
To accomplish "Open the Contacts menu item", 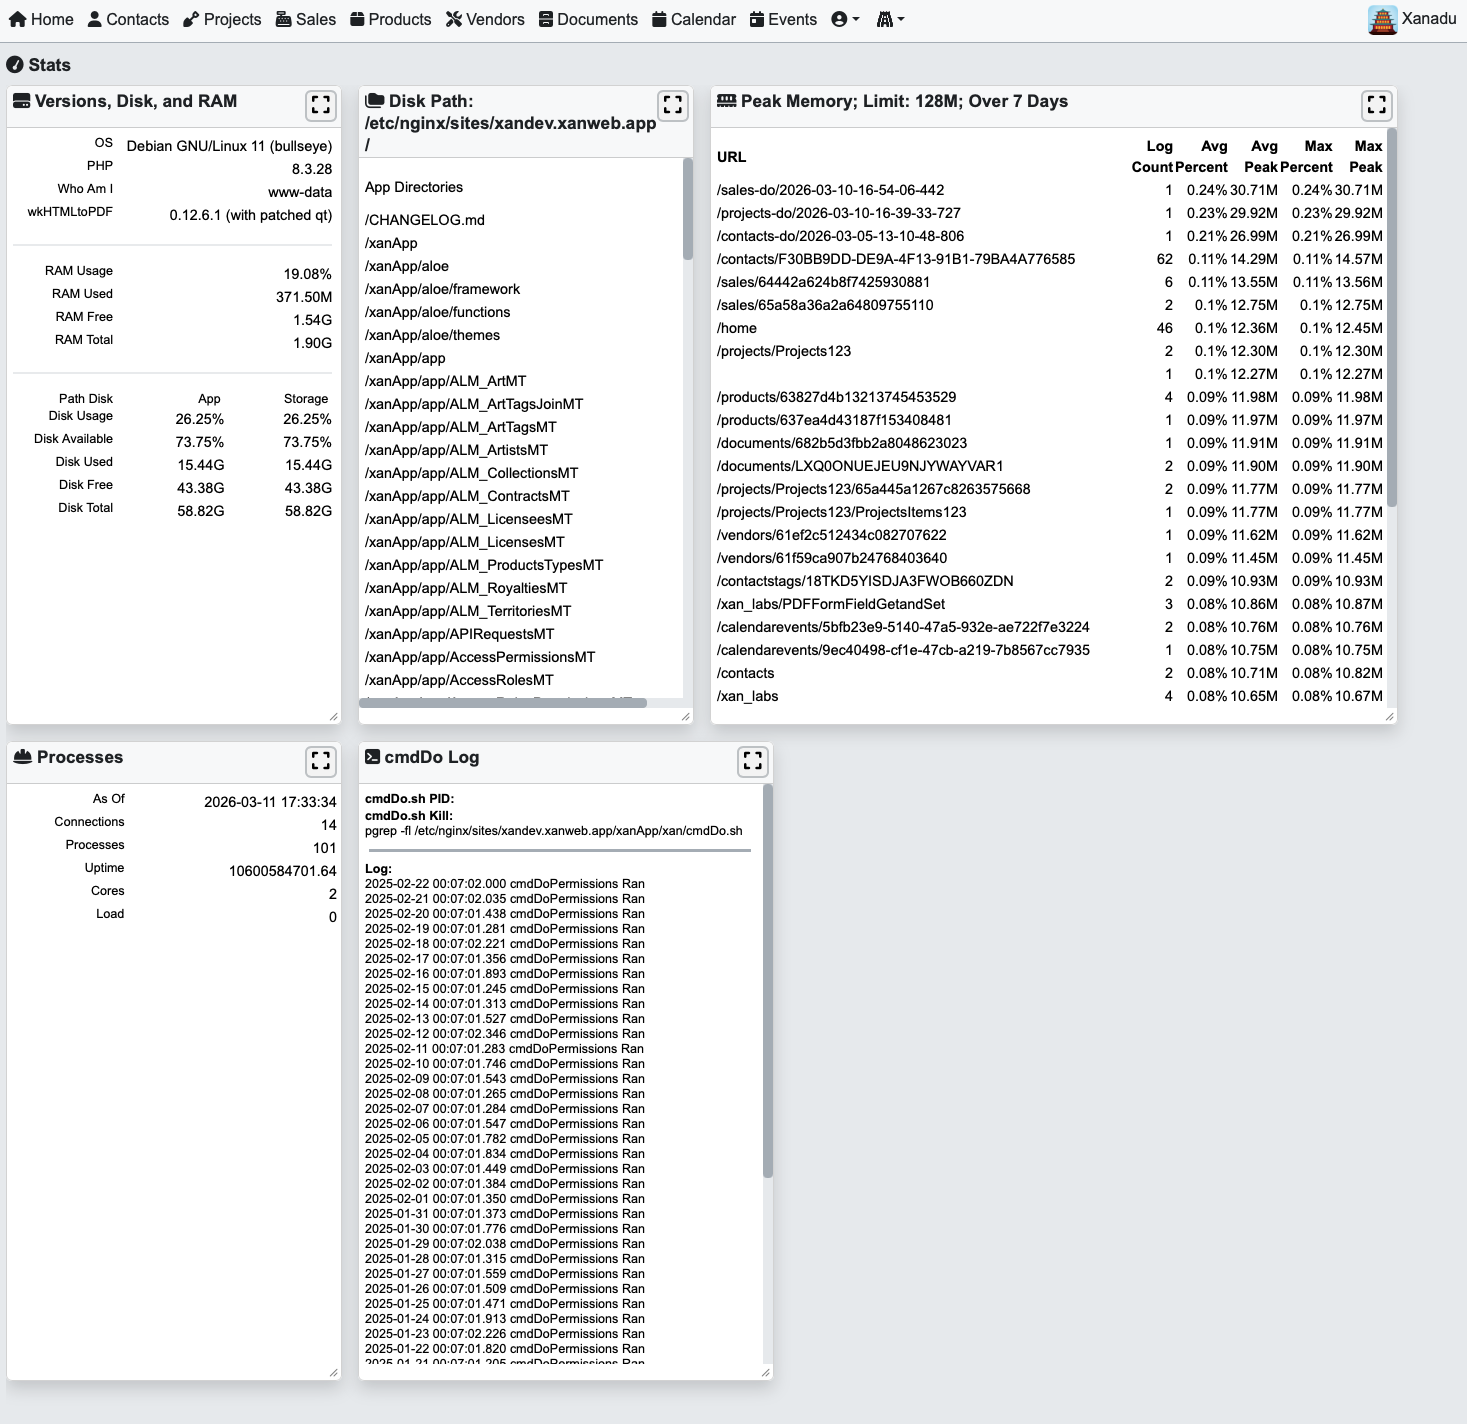I will (x=128, y=20).
